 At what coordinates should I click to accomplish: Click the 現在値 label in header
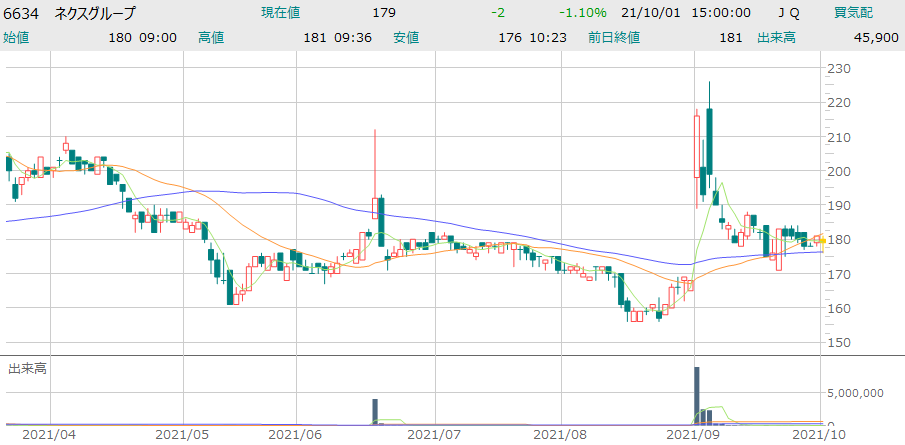[281, 13]
